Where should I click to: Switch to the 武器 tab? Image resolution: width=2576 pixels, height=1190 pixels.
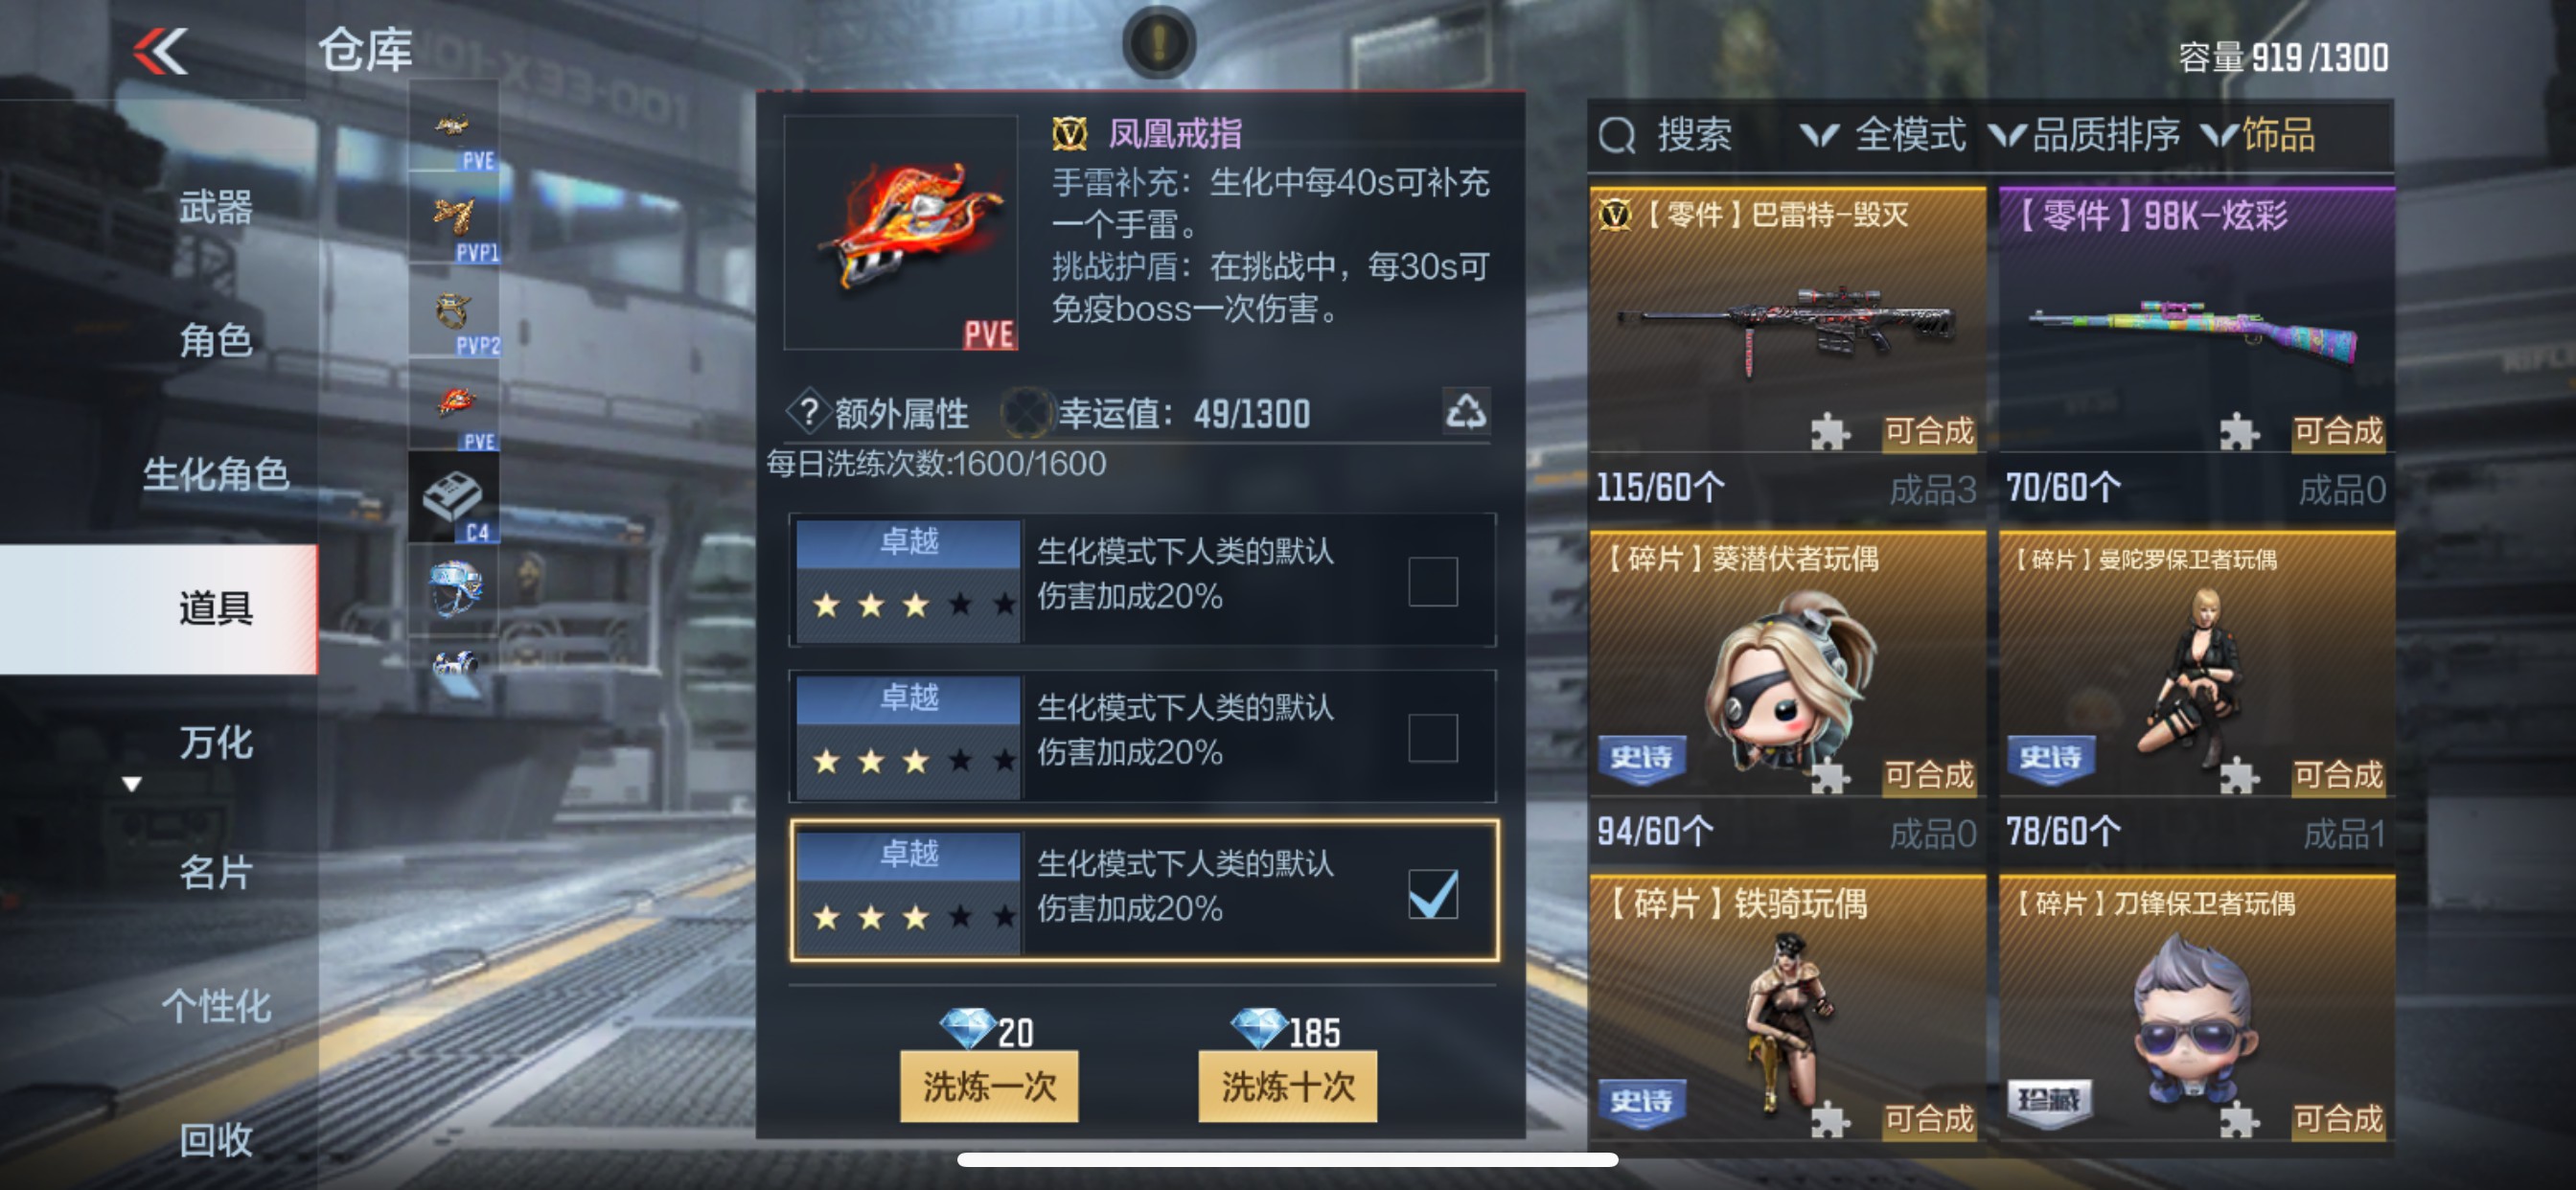pyautogui.click(x=216, y=207)
